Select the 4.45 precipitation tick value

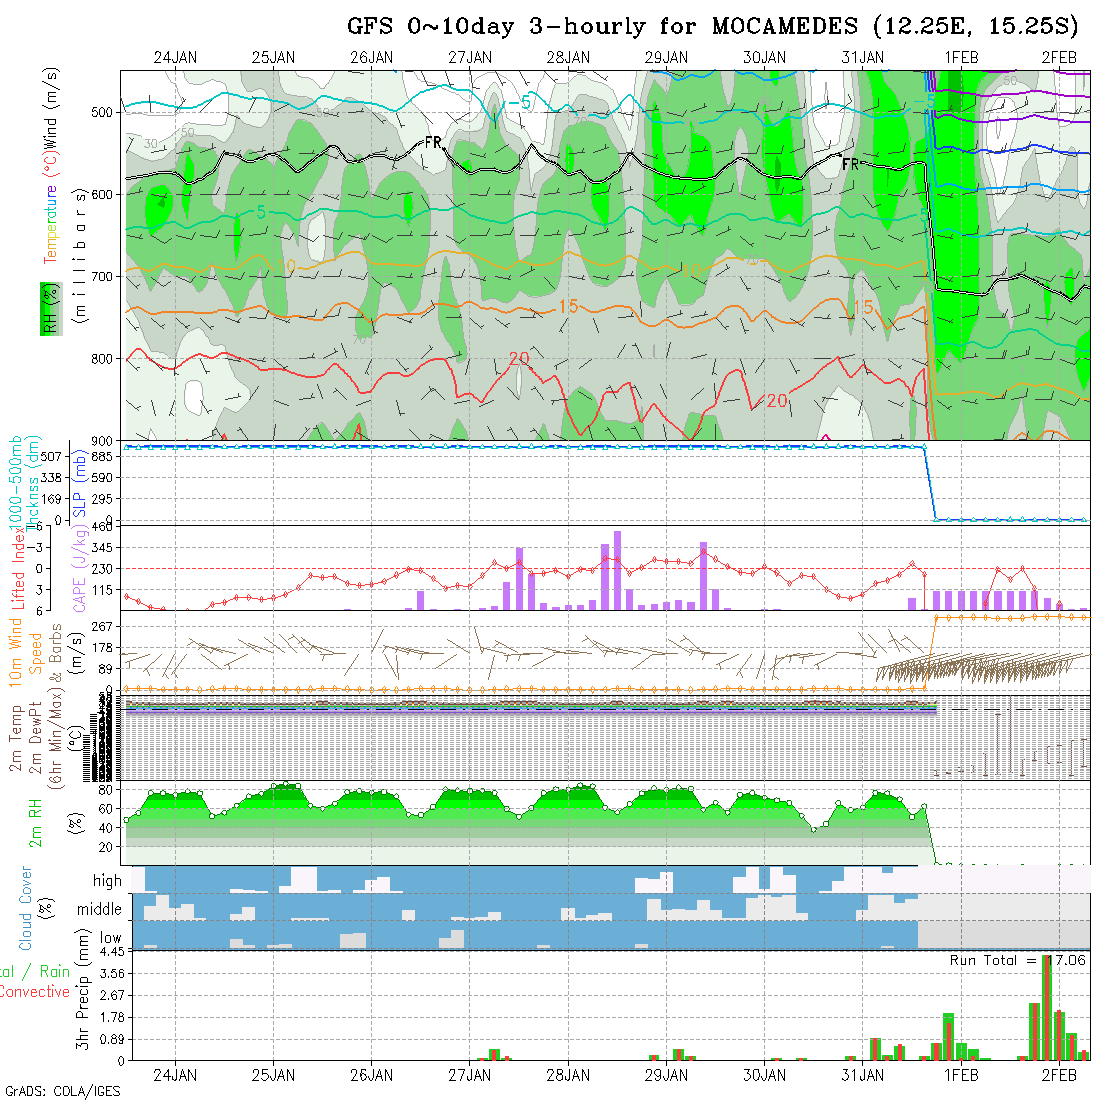coord(112,952)
